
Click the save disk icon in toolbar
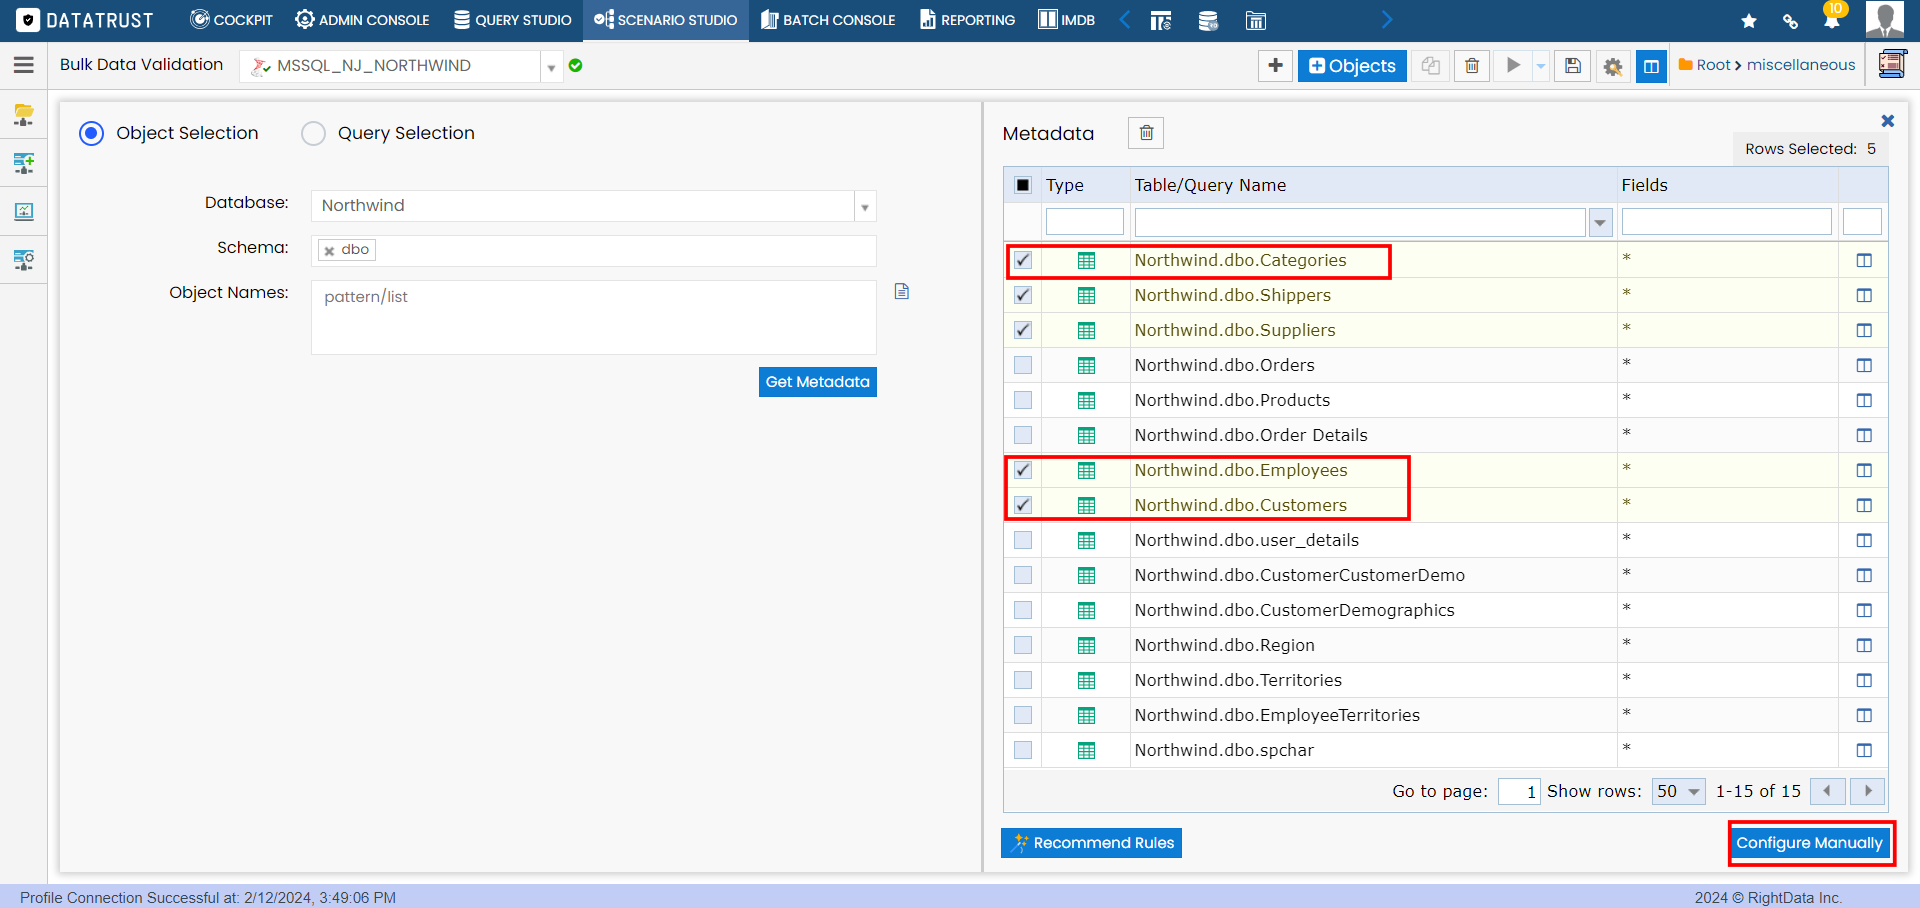[1572, 66]
